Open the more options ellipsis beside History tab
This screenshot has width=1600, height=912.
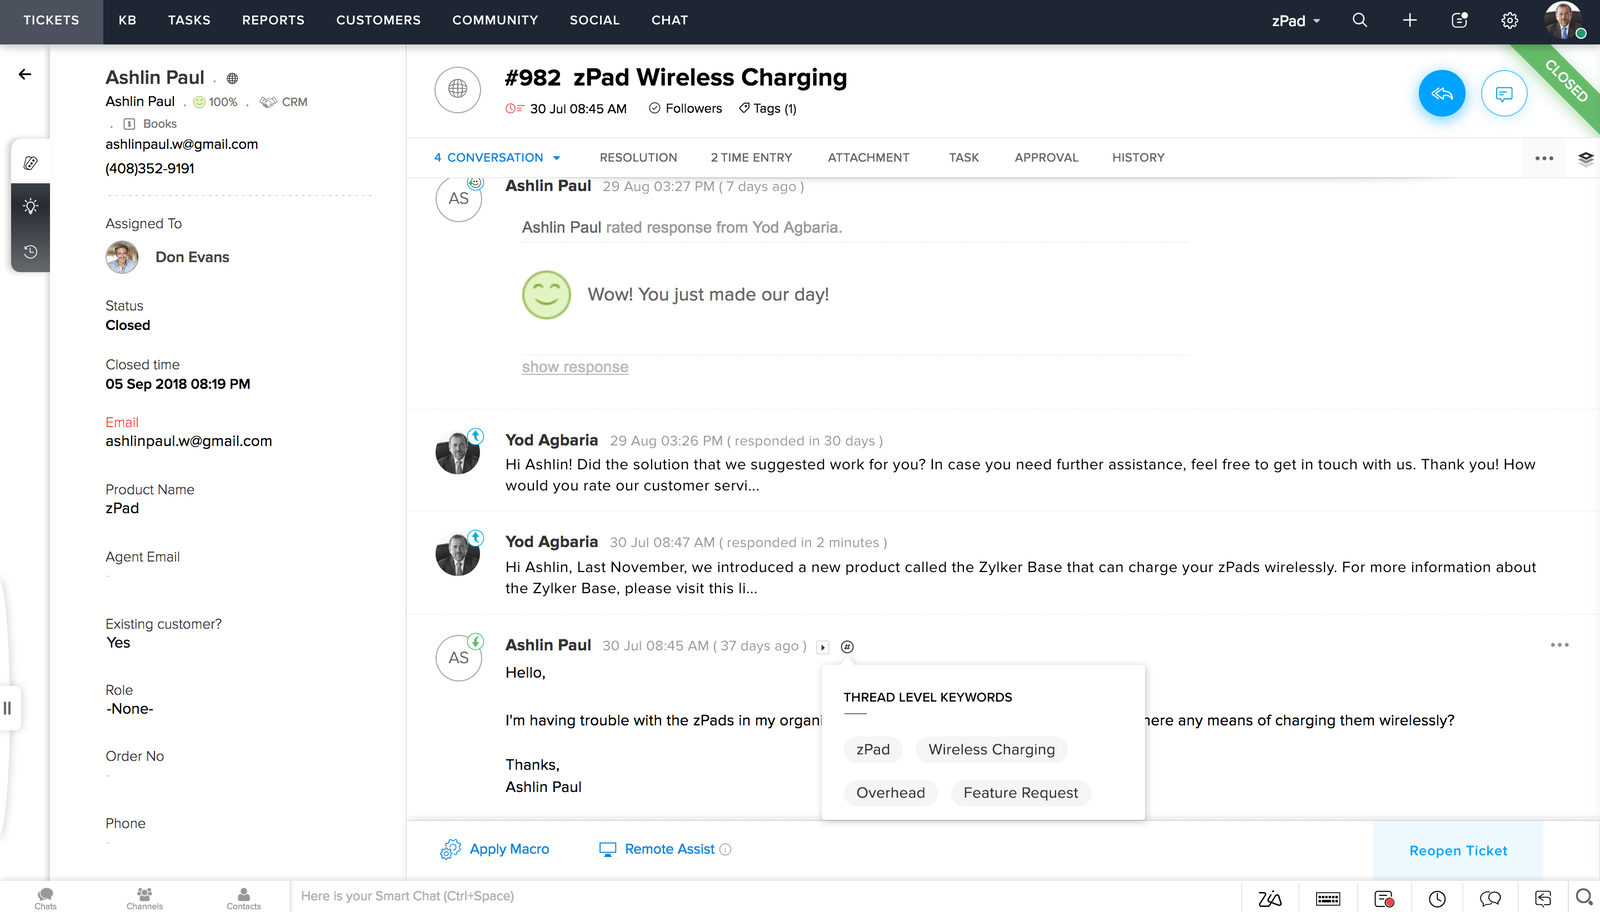(x=1544, y=158)
